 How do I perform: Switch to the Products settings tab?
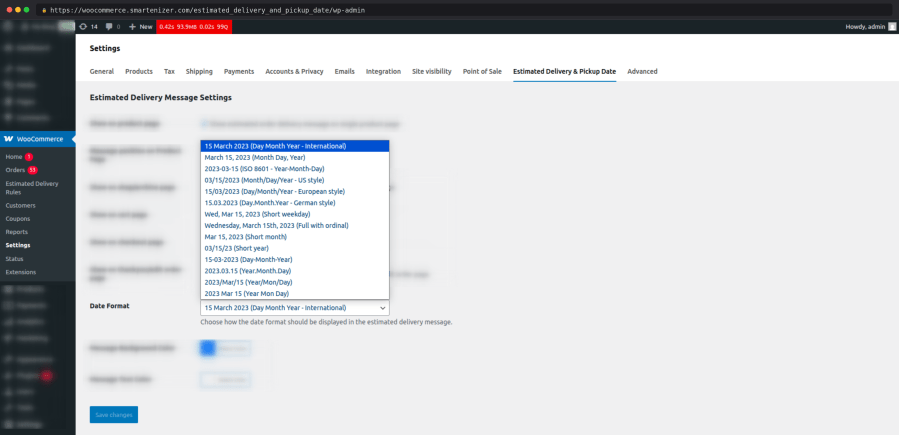coord(139,72)
